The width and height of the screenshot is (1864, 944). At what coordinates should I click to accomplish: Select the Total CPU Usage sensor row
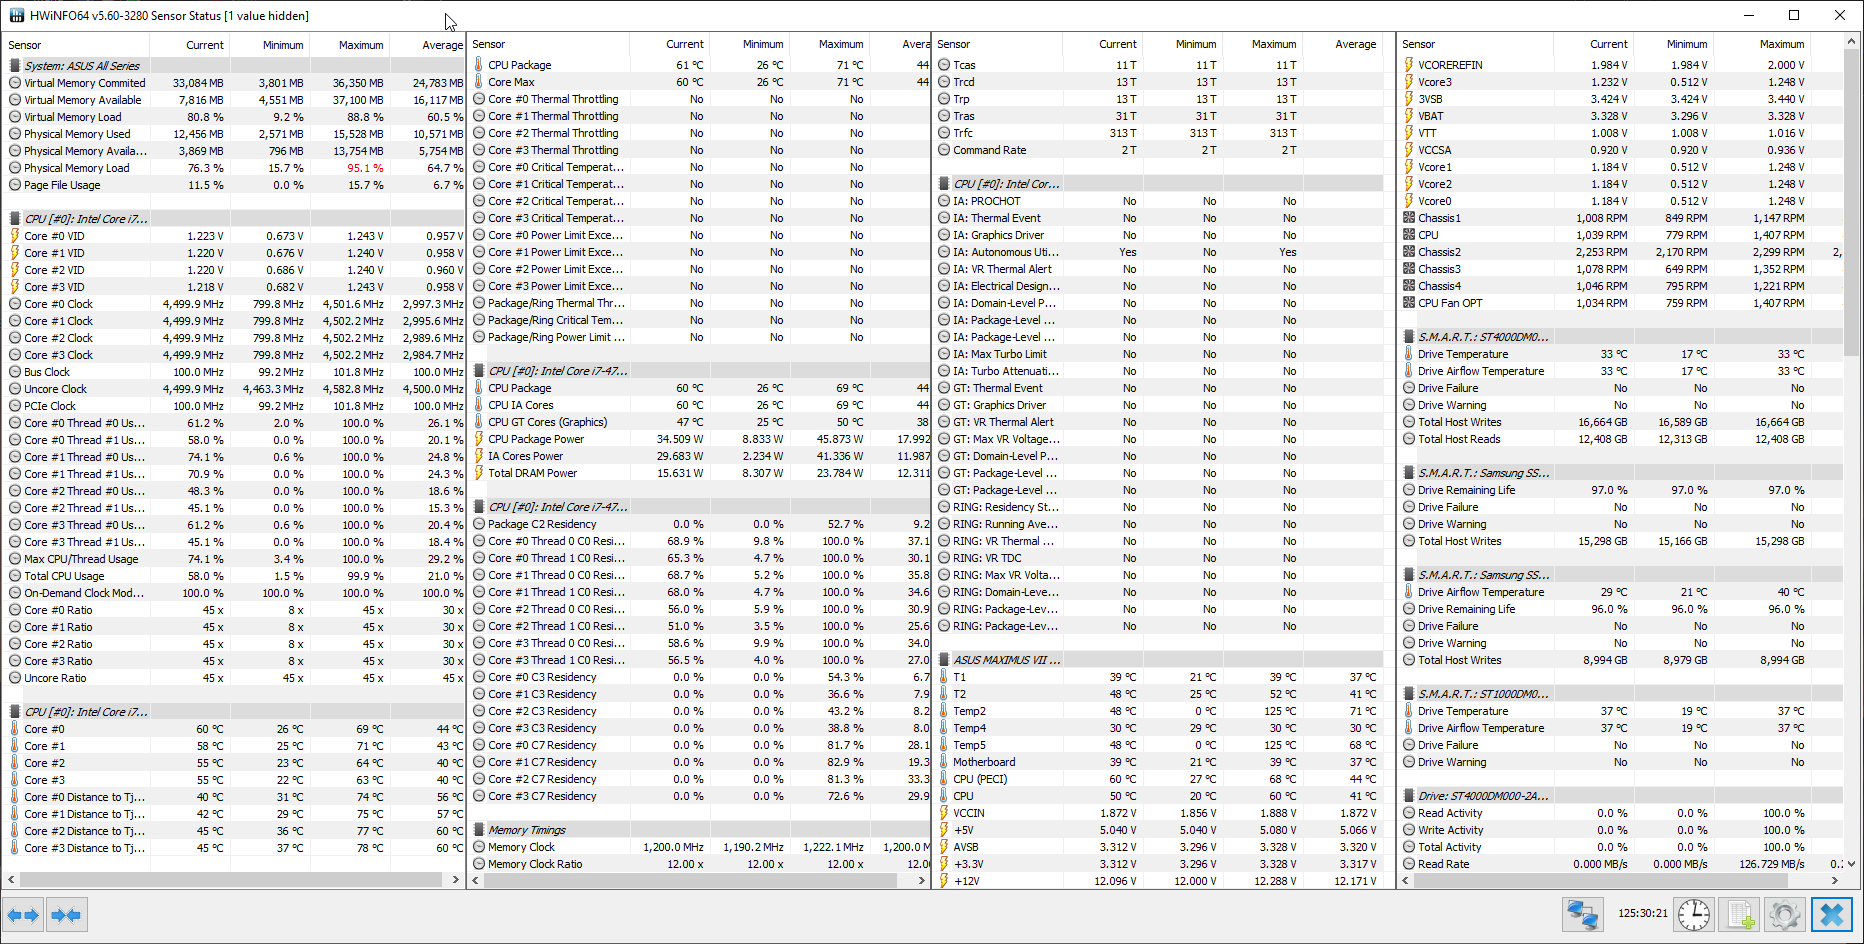(64, 576)
